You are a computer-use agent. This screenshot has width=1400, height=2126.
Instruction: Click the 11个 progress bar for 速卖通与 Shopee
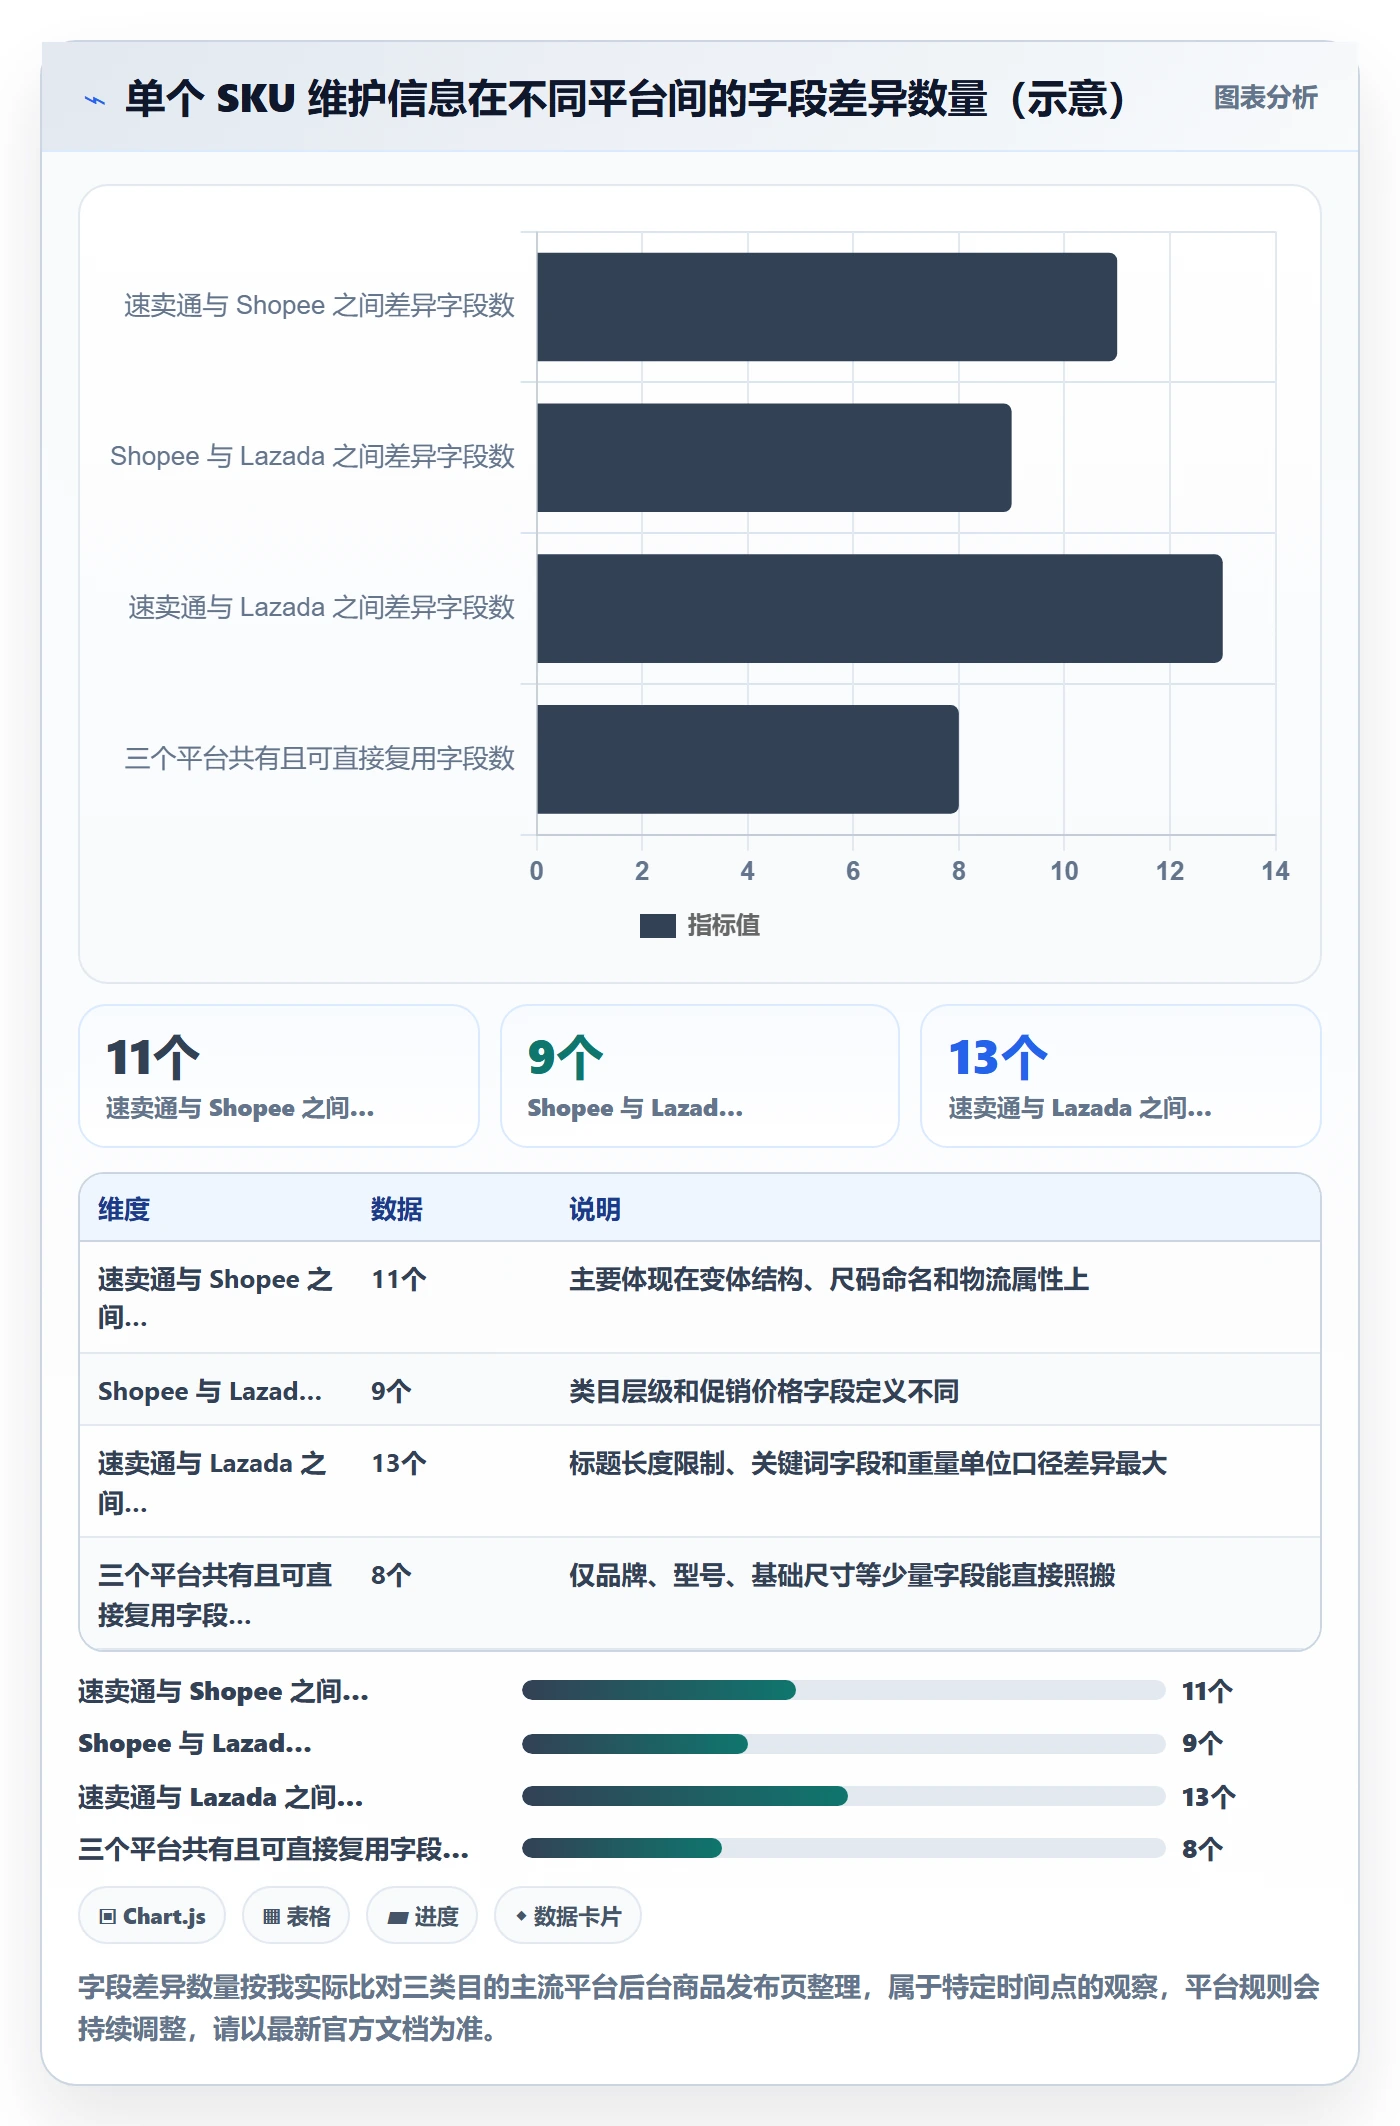pos(843,1691)
